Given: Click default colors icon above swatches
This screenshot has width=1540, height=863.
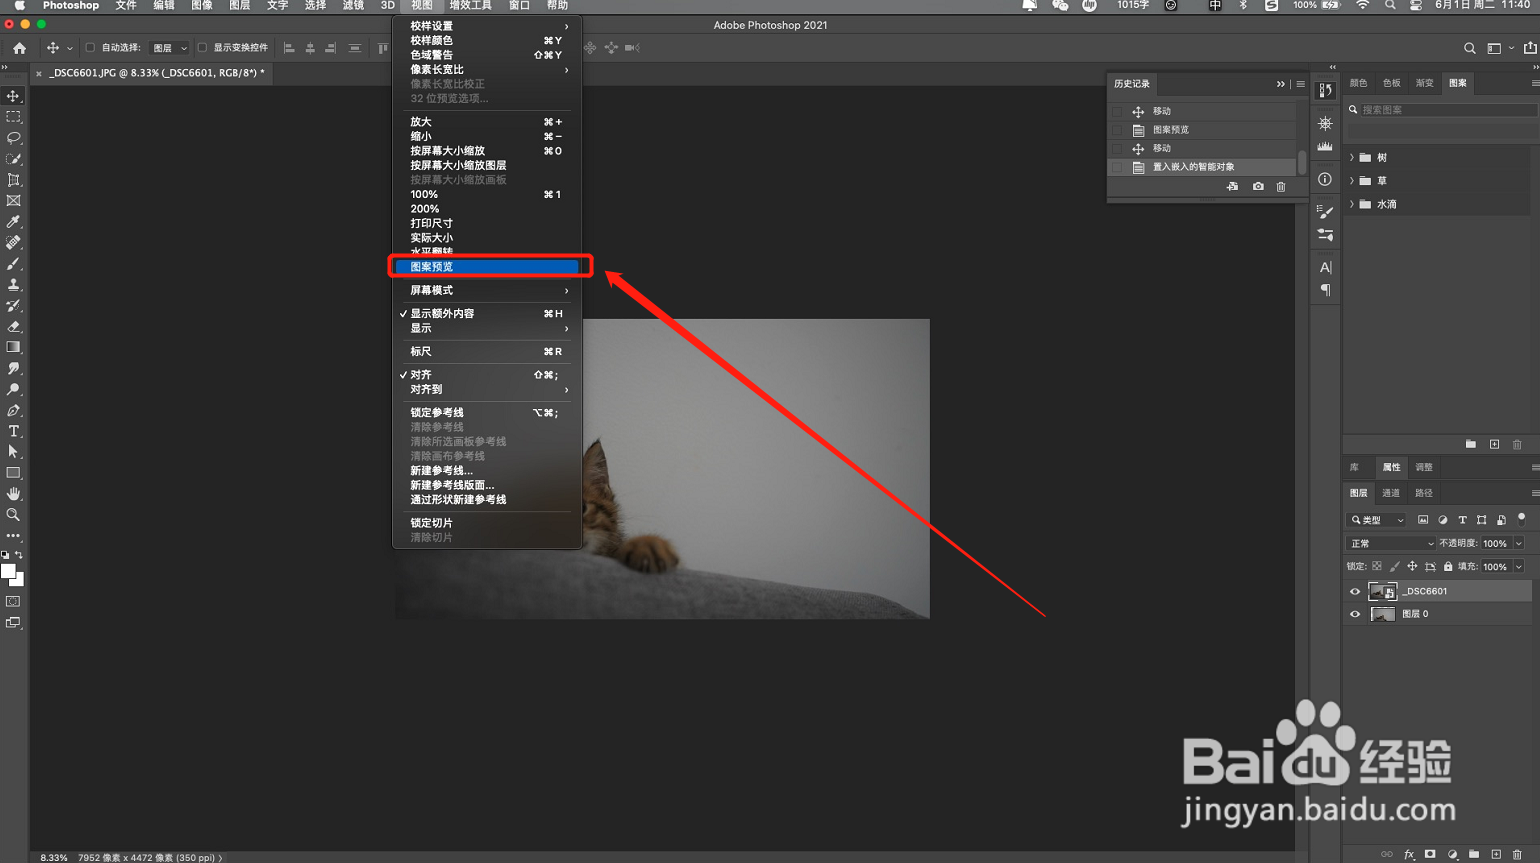Looking at the screenshot, I should point(5,555).
